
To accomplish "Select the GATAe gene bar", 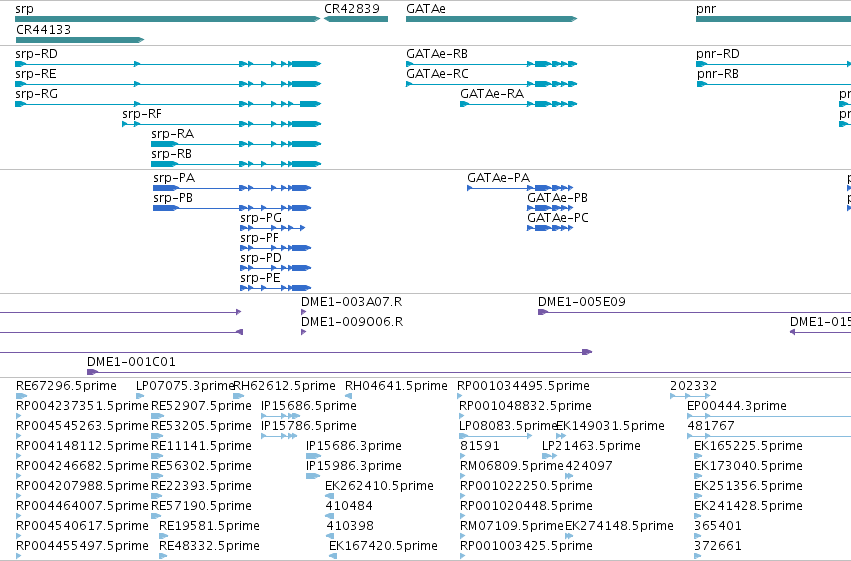I will tap(491, 19).
